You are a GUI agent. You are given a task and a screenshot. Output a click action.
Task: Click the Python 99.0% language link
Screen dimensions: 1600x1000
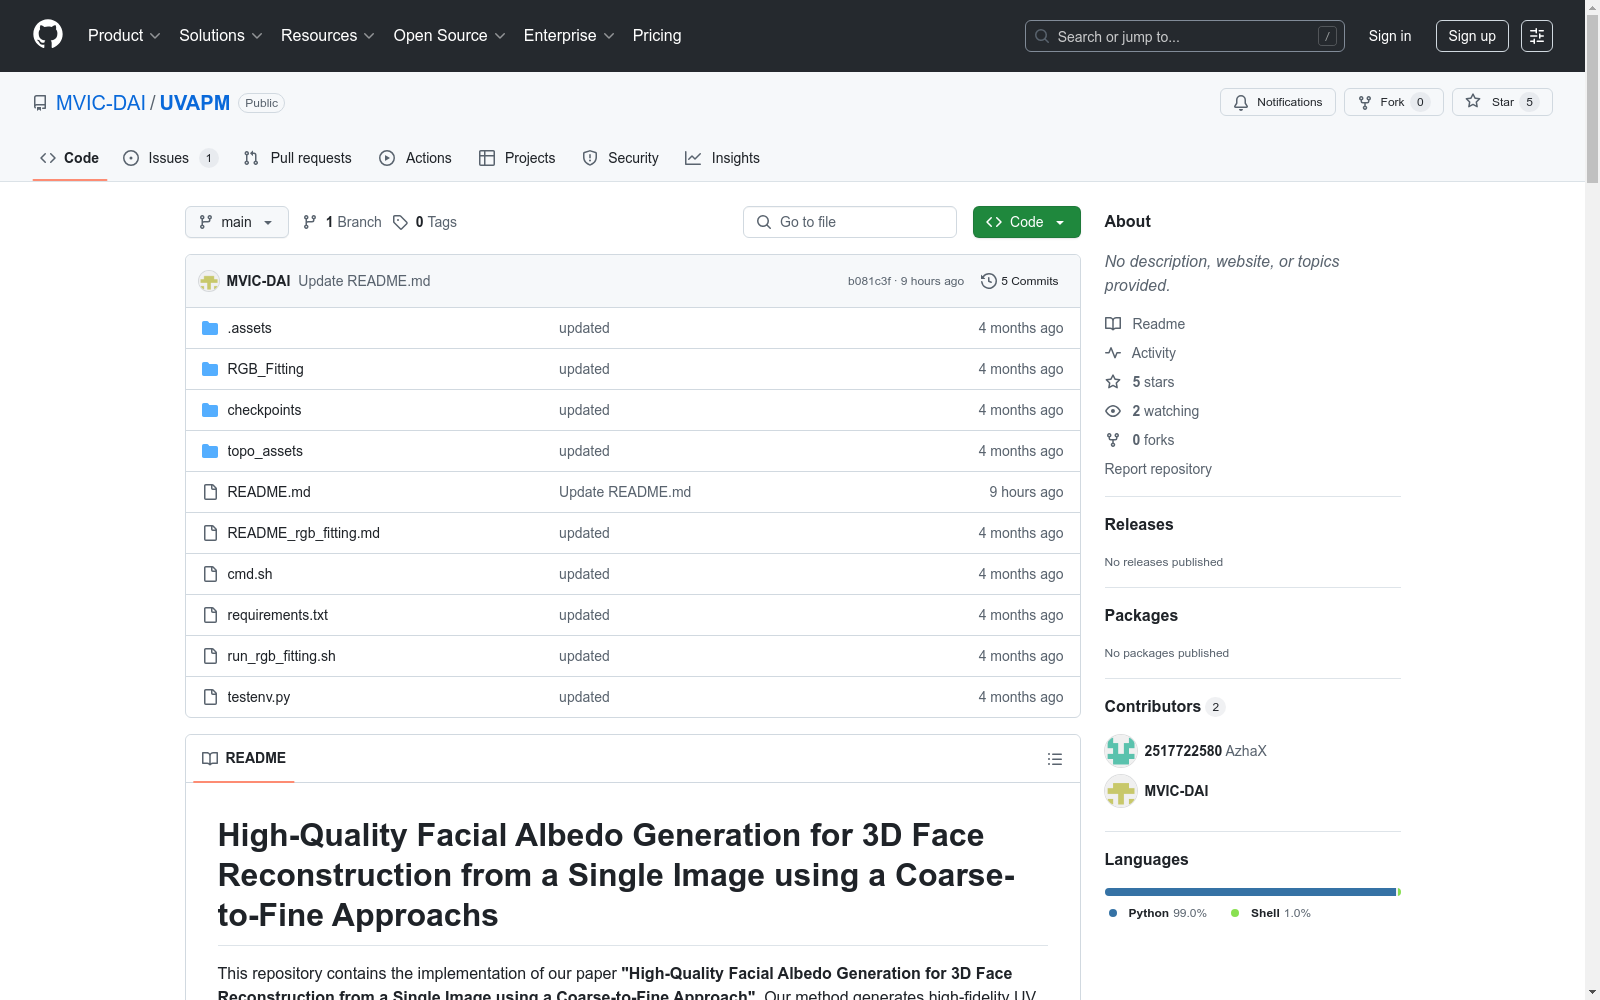pyautogui.click(x=1158, y=913)
